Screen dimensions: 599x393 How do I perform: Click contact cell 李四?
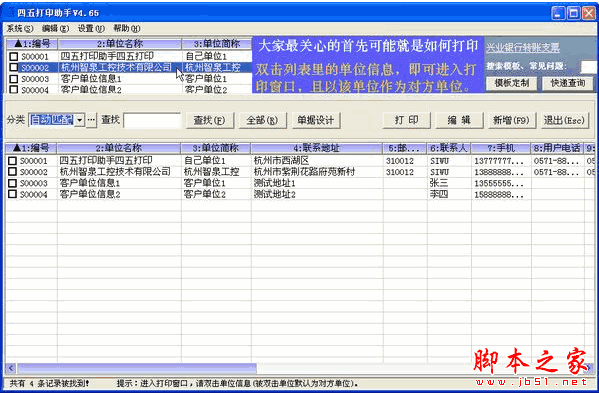(x=439, y=194)
